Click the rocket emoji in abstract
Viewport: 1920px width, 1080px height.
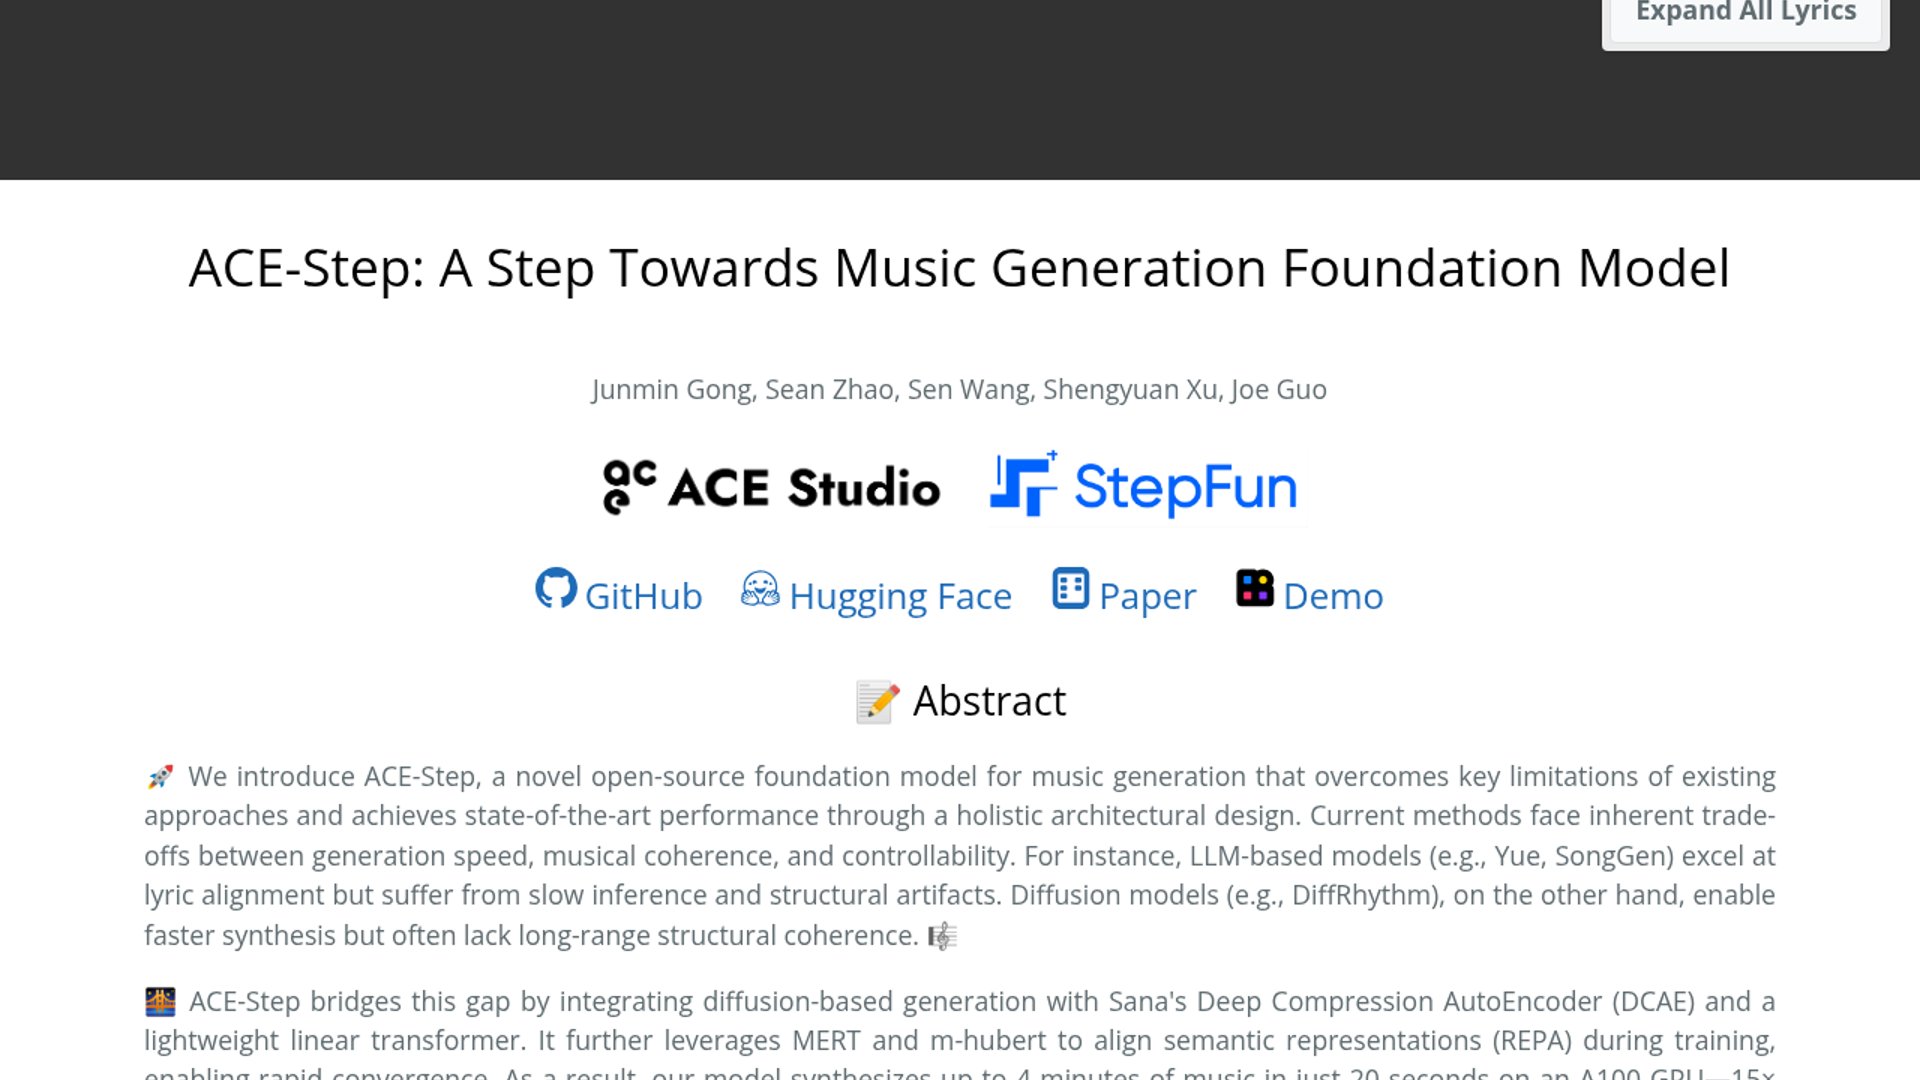[160, 777]
